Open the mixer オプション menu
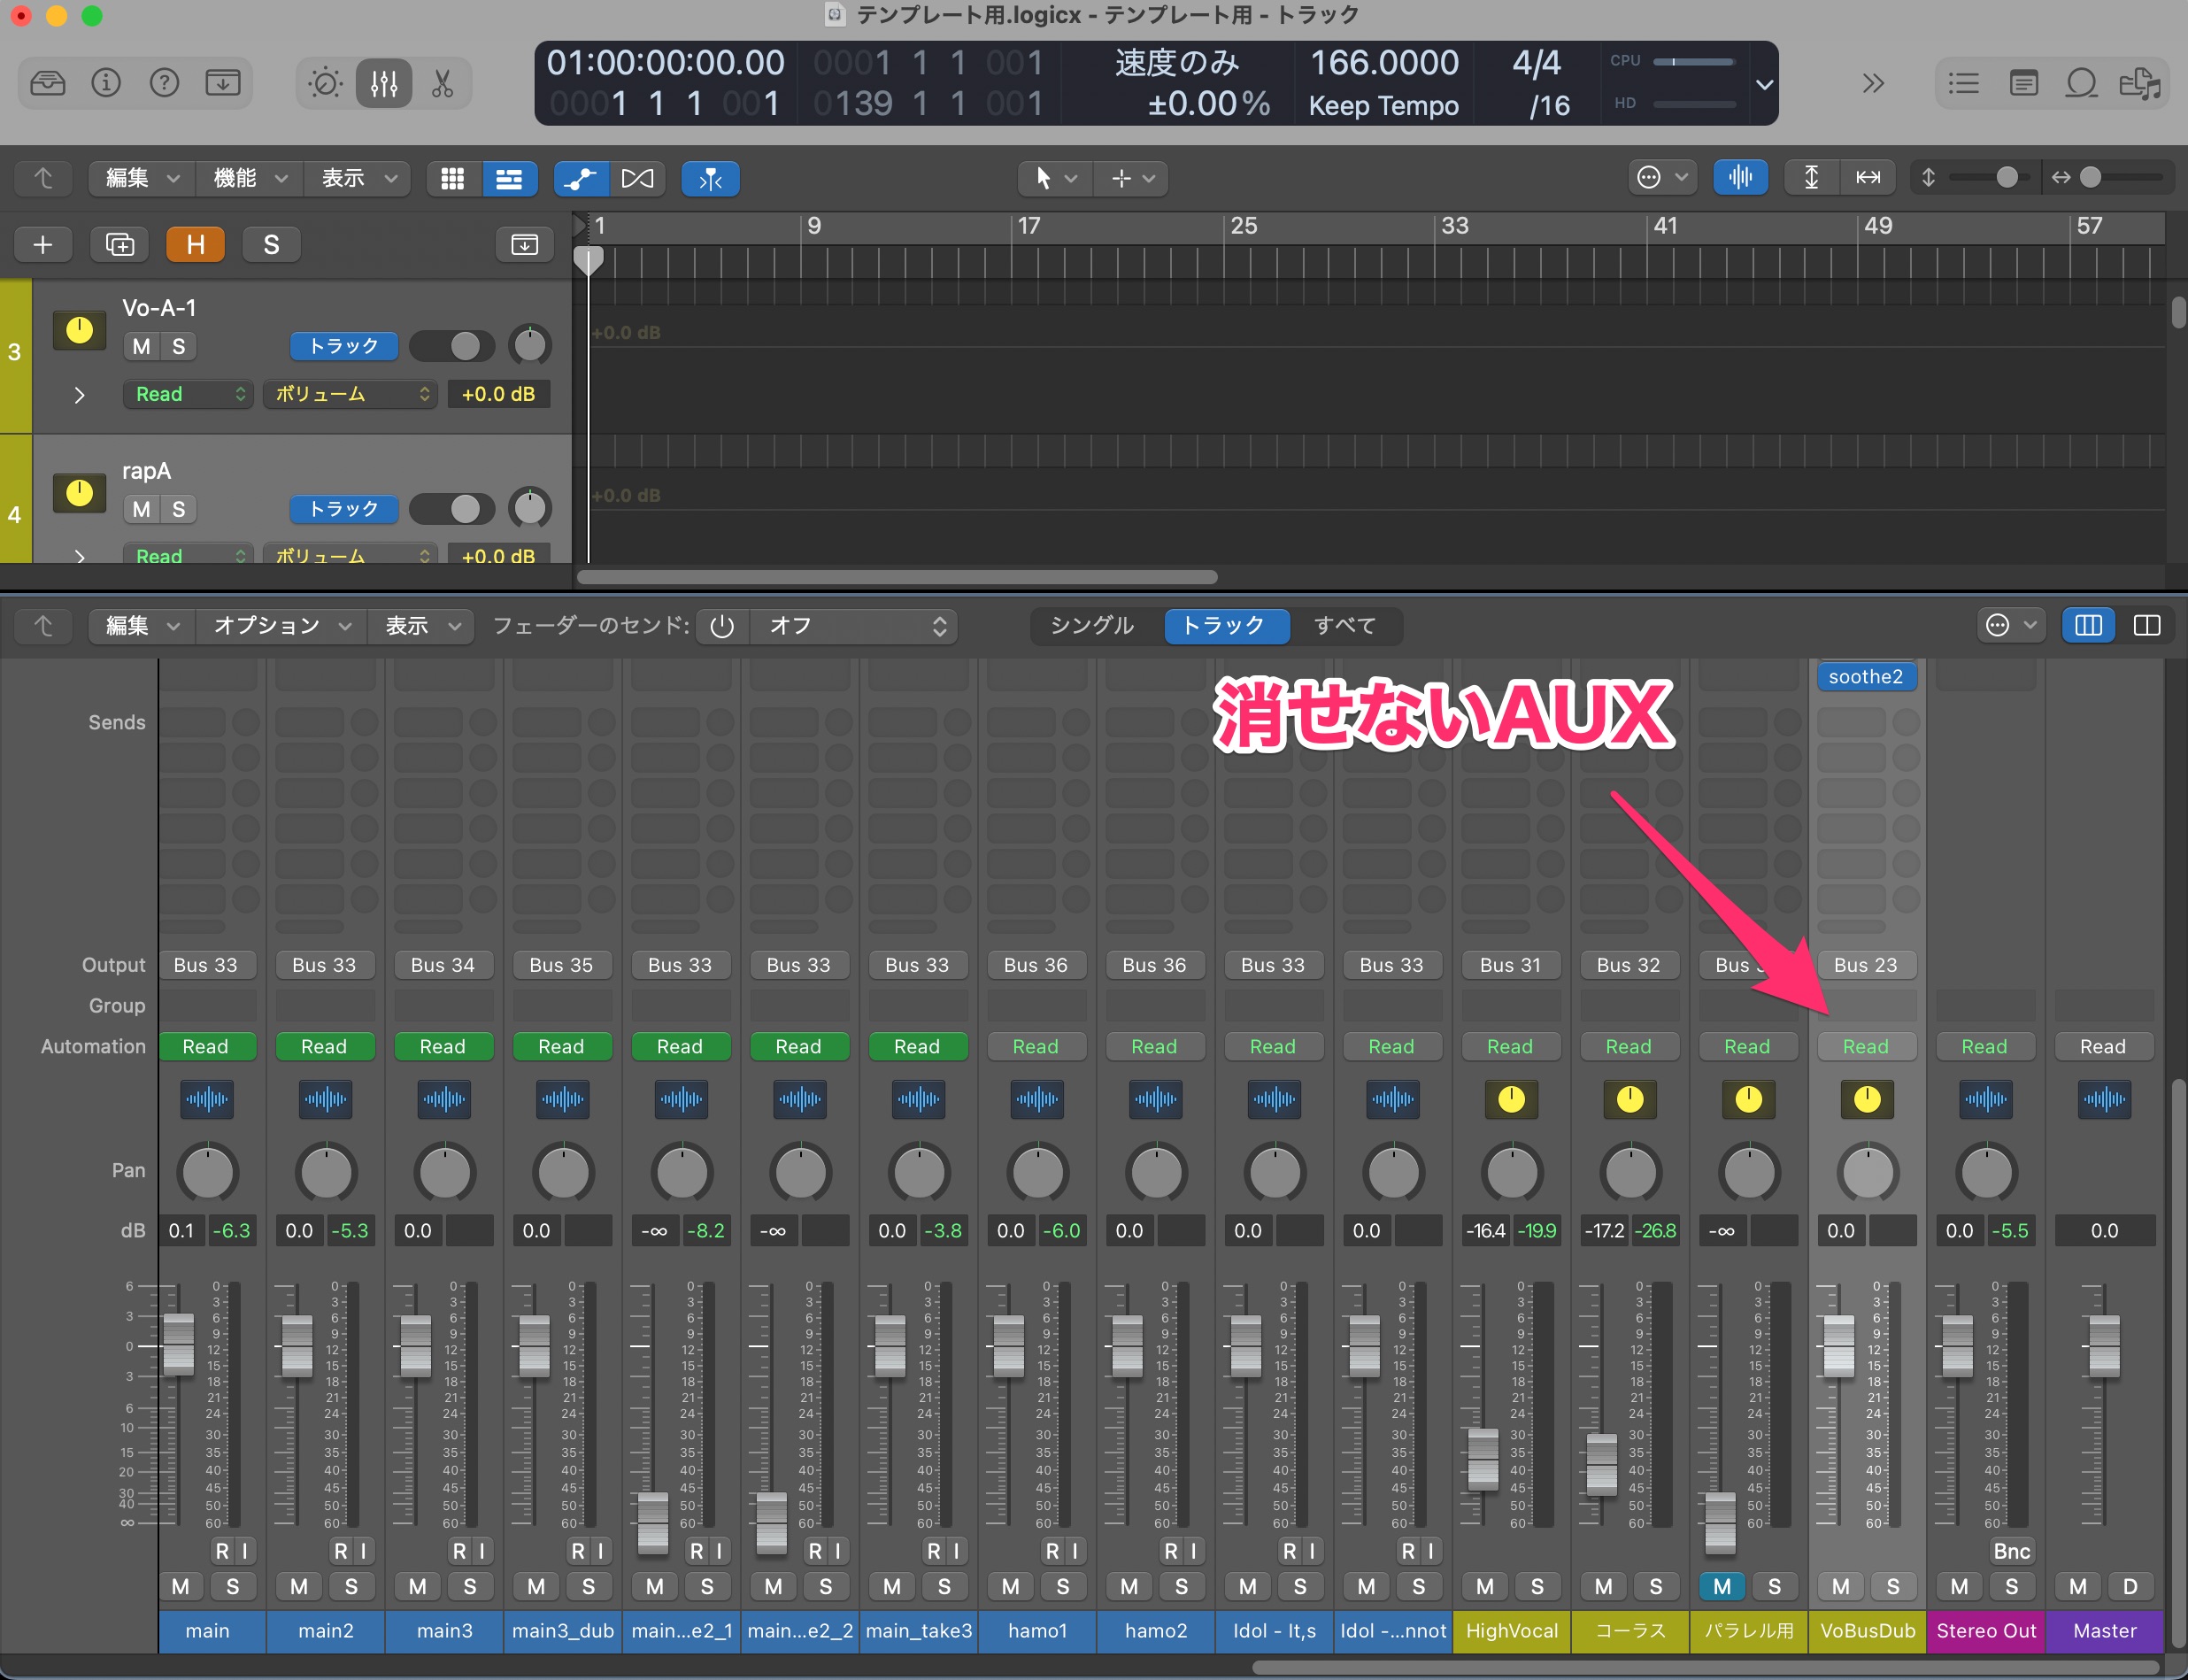The width and height of the screenshot is (2188, 1680). point(281,626)
